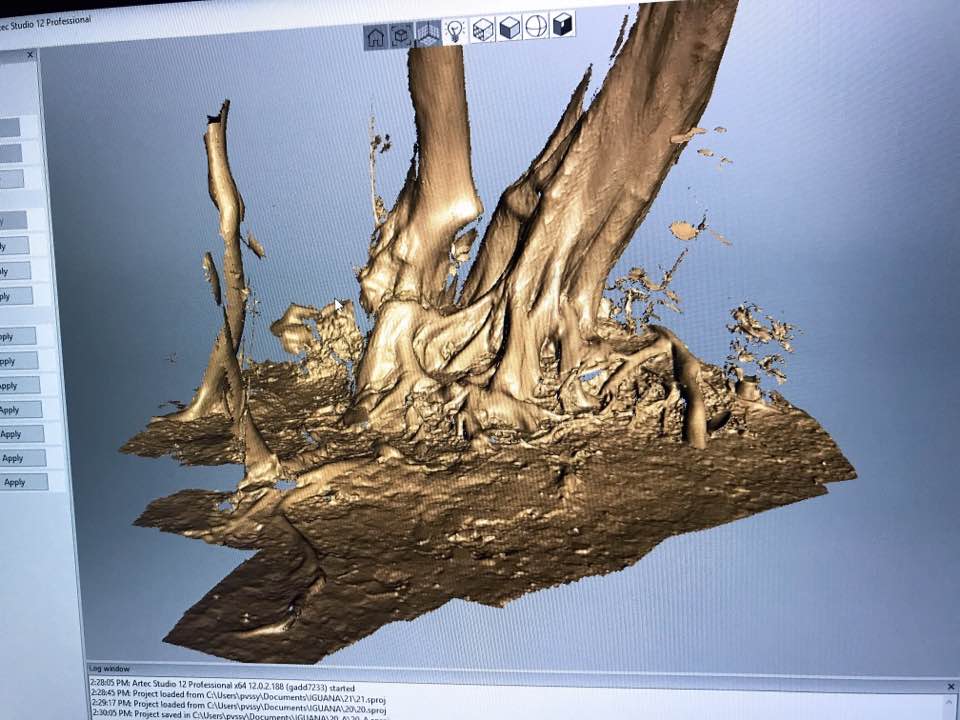Select the 'Project saved in' log entry
Viewport: 960px width, 720px height.
coord(239,716)
